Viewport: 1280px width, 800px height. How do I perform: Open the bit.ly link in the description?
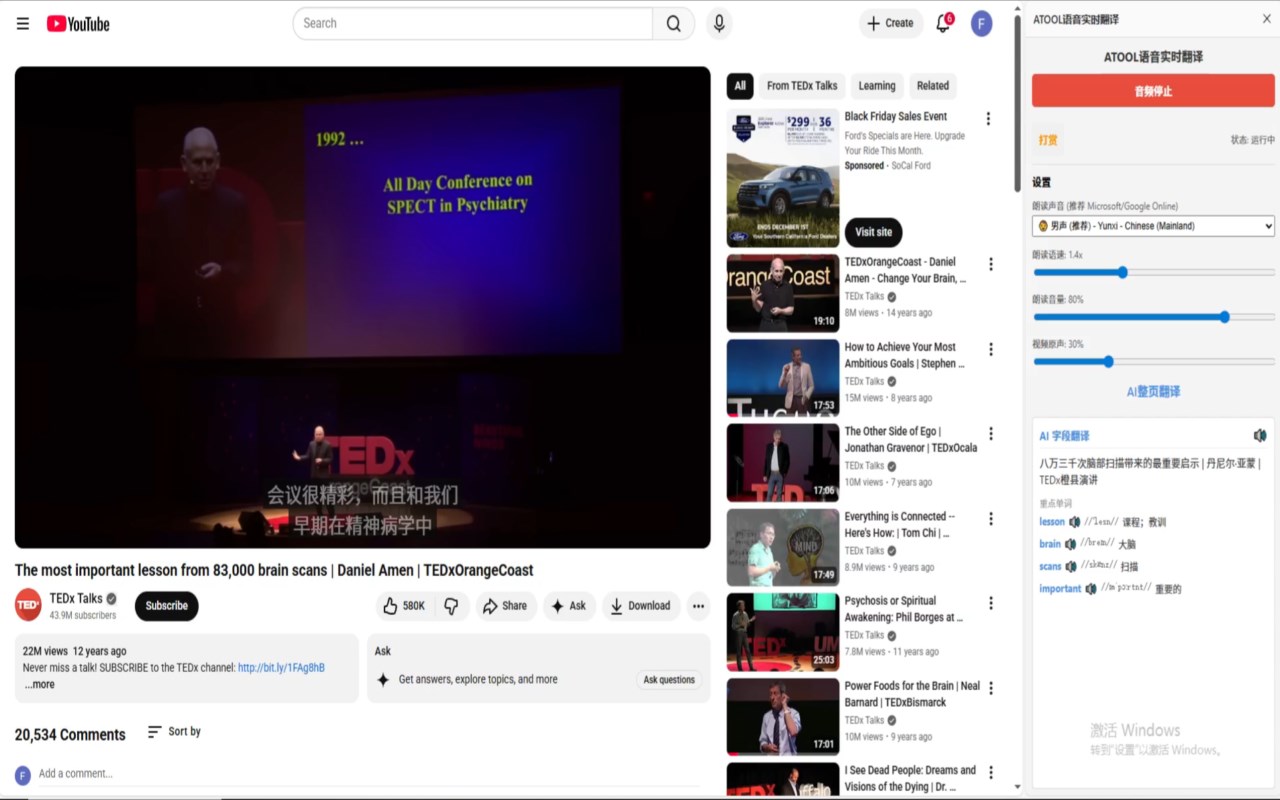tap(281, 668)
